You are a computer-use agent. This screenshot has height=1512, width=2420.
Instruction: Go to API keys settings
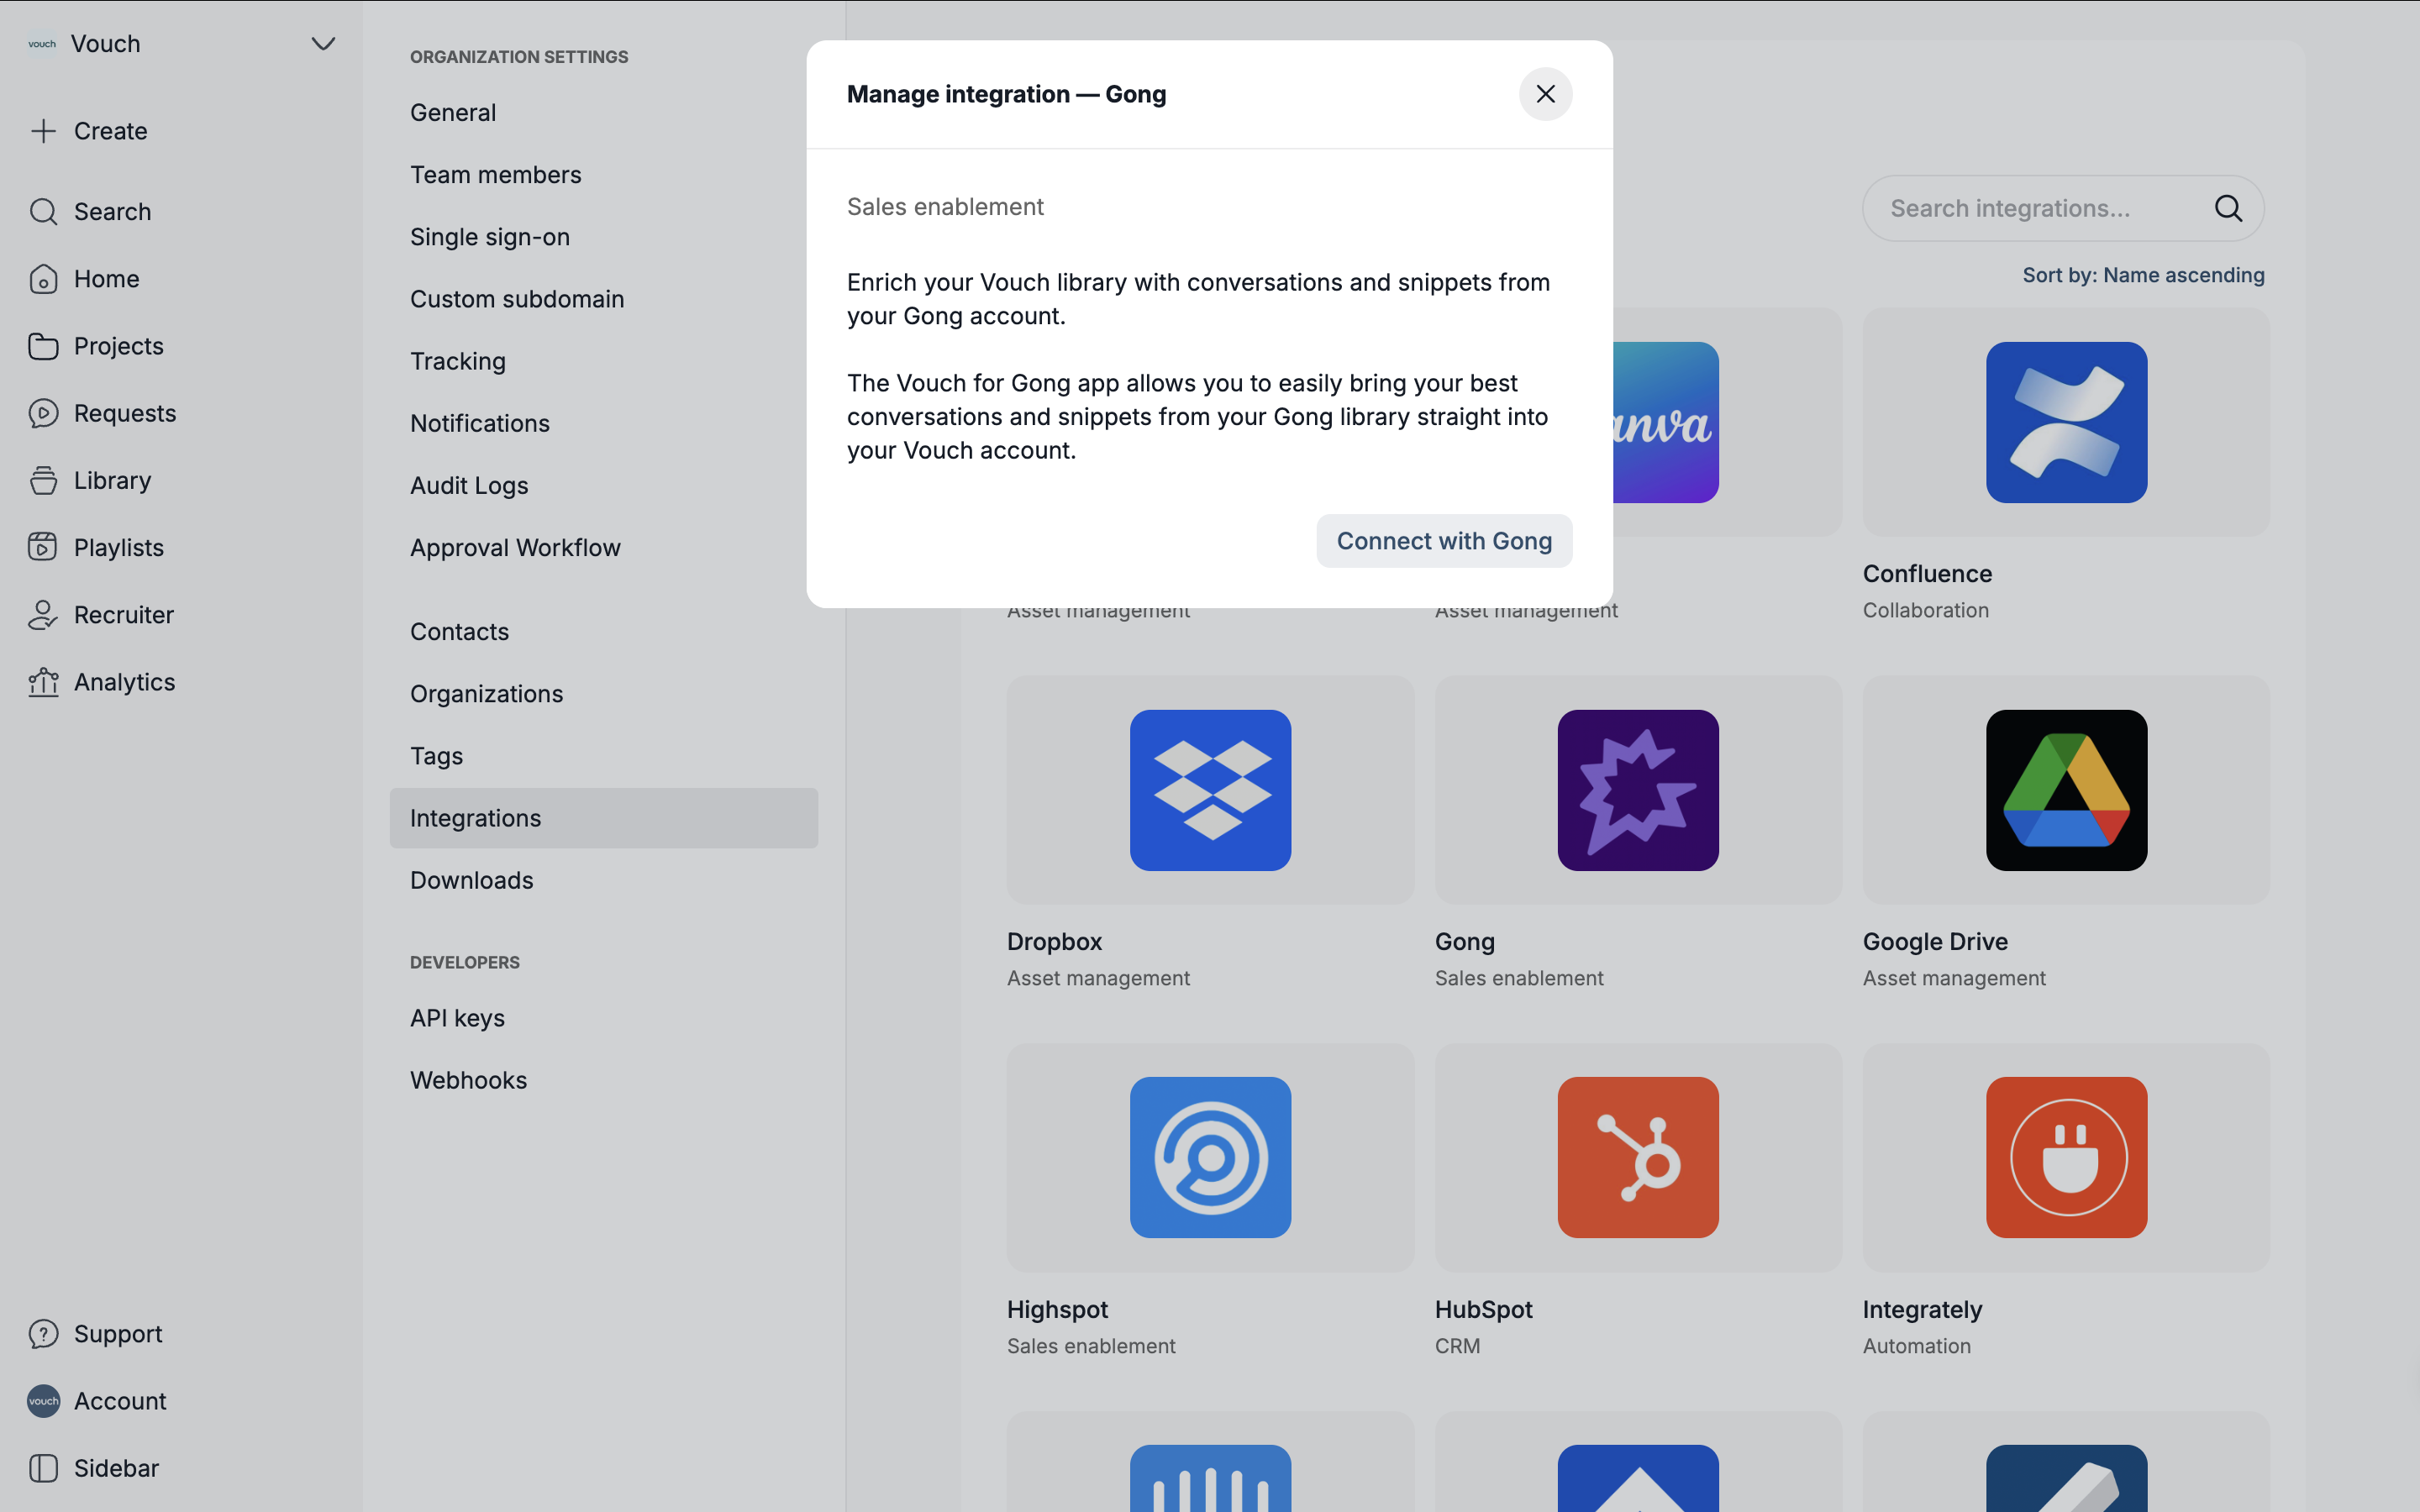click(457, 1018)
